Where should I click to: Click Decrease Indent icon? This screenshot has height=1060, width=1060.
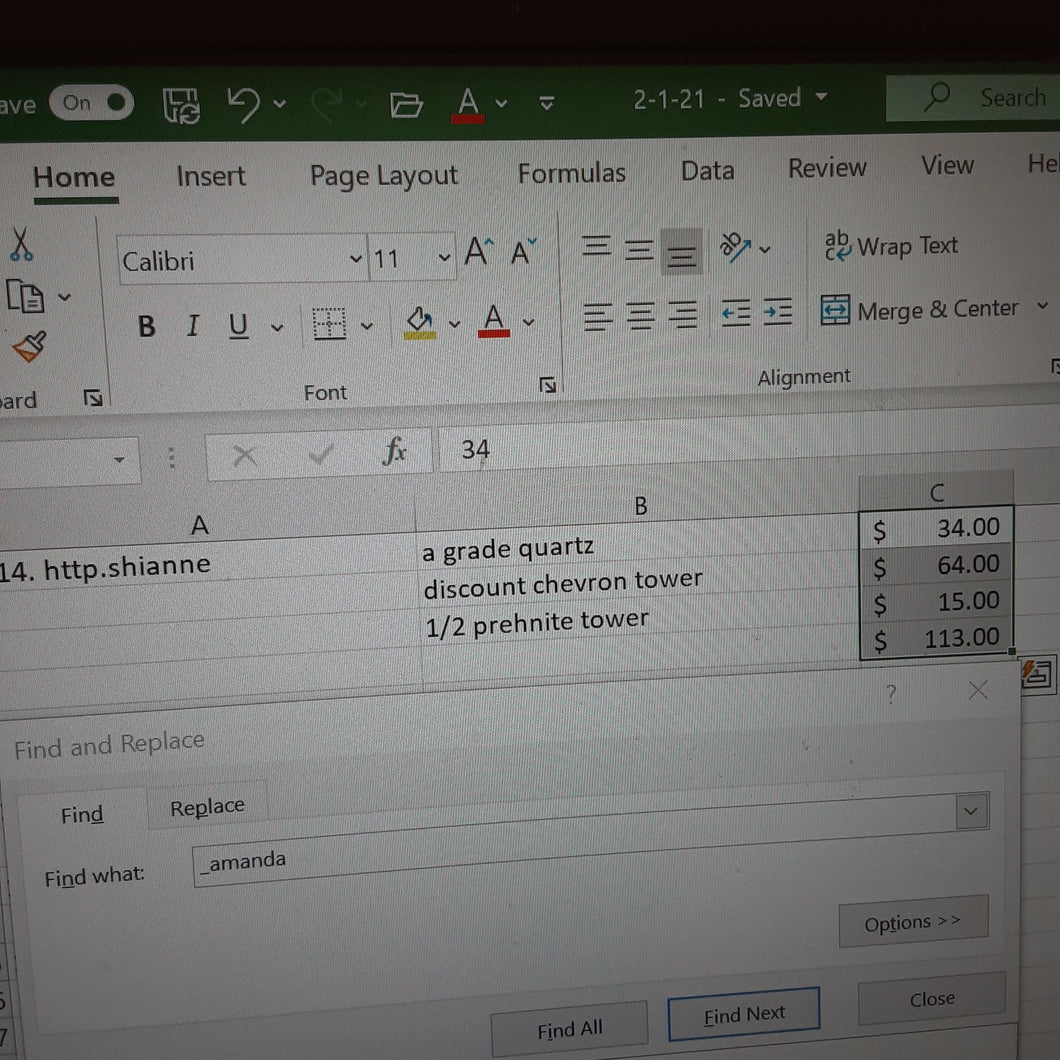pyautogui.click(x=736, y=312)
